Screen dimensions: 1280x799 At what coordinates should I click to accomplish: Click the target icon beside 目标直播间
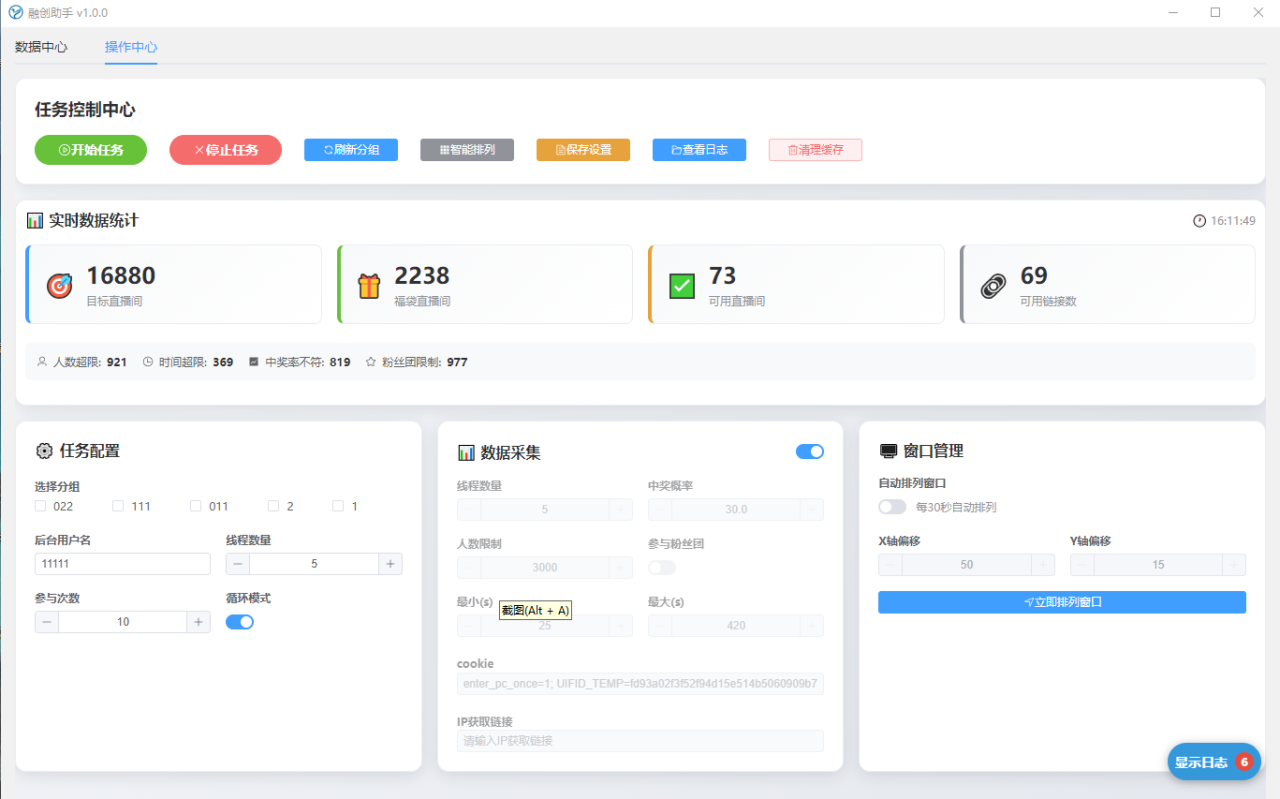60,286
